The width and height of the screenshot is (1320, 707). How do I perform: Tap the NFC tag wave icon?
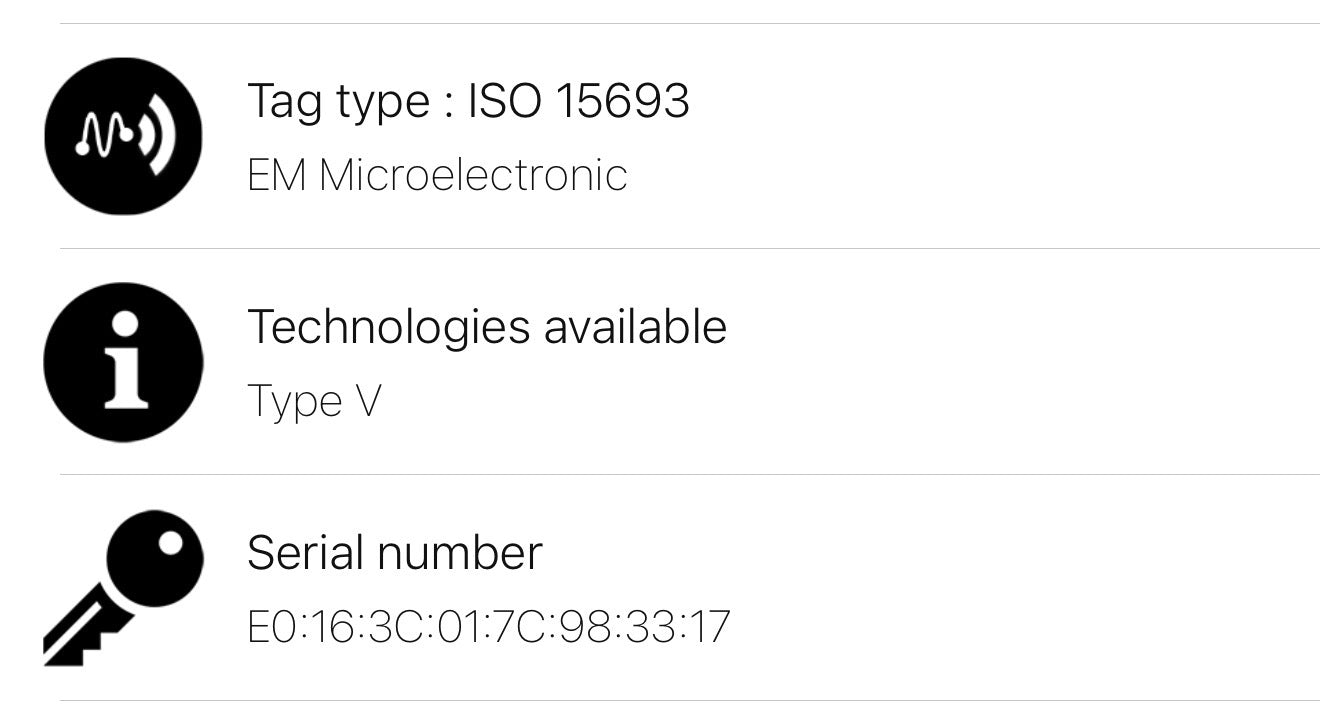coord(123,136)
